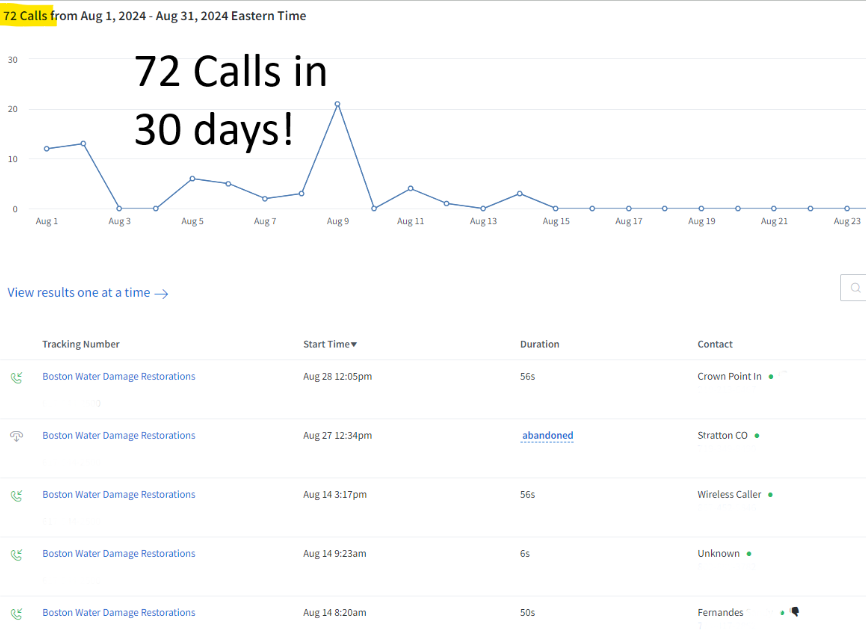This screenshot has height=635, width=866.
Task: Click the abandoned duration link
Action: [547, 435]
